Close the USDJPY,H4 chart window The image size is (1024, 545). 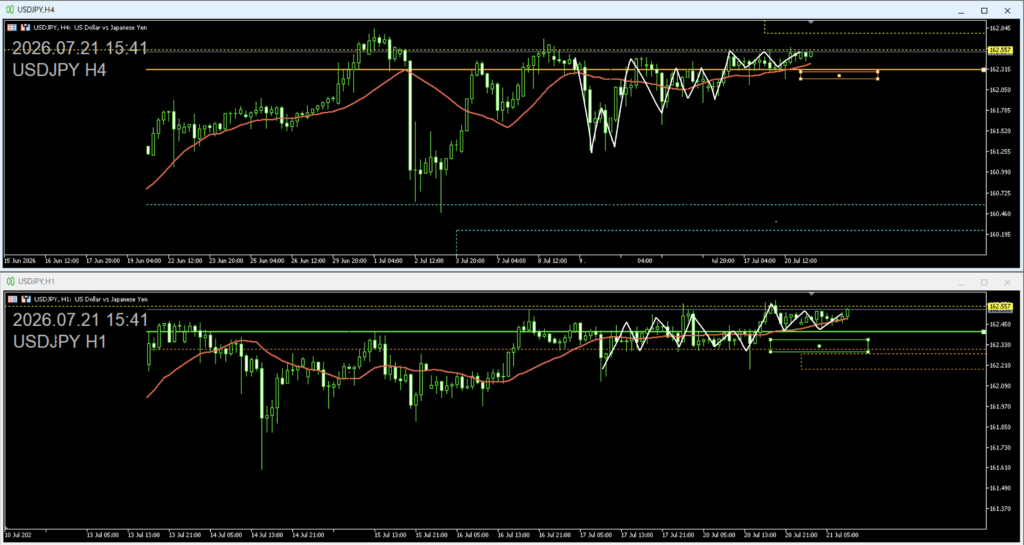click(1008, 10)
